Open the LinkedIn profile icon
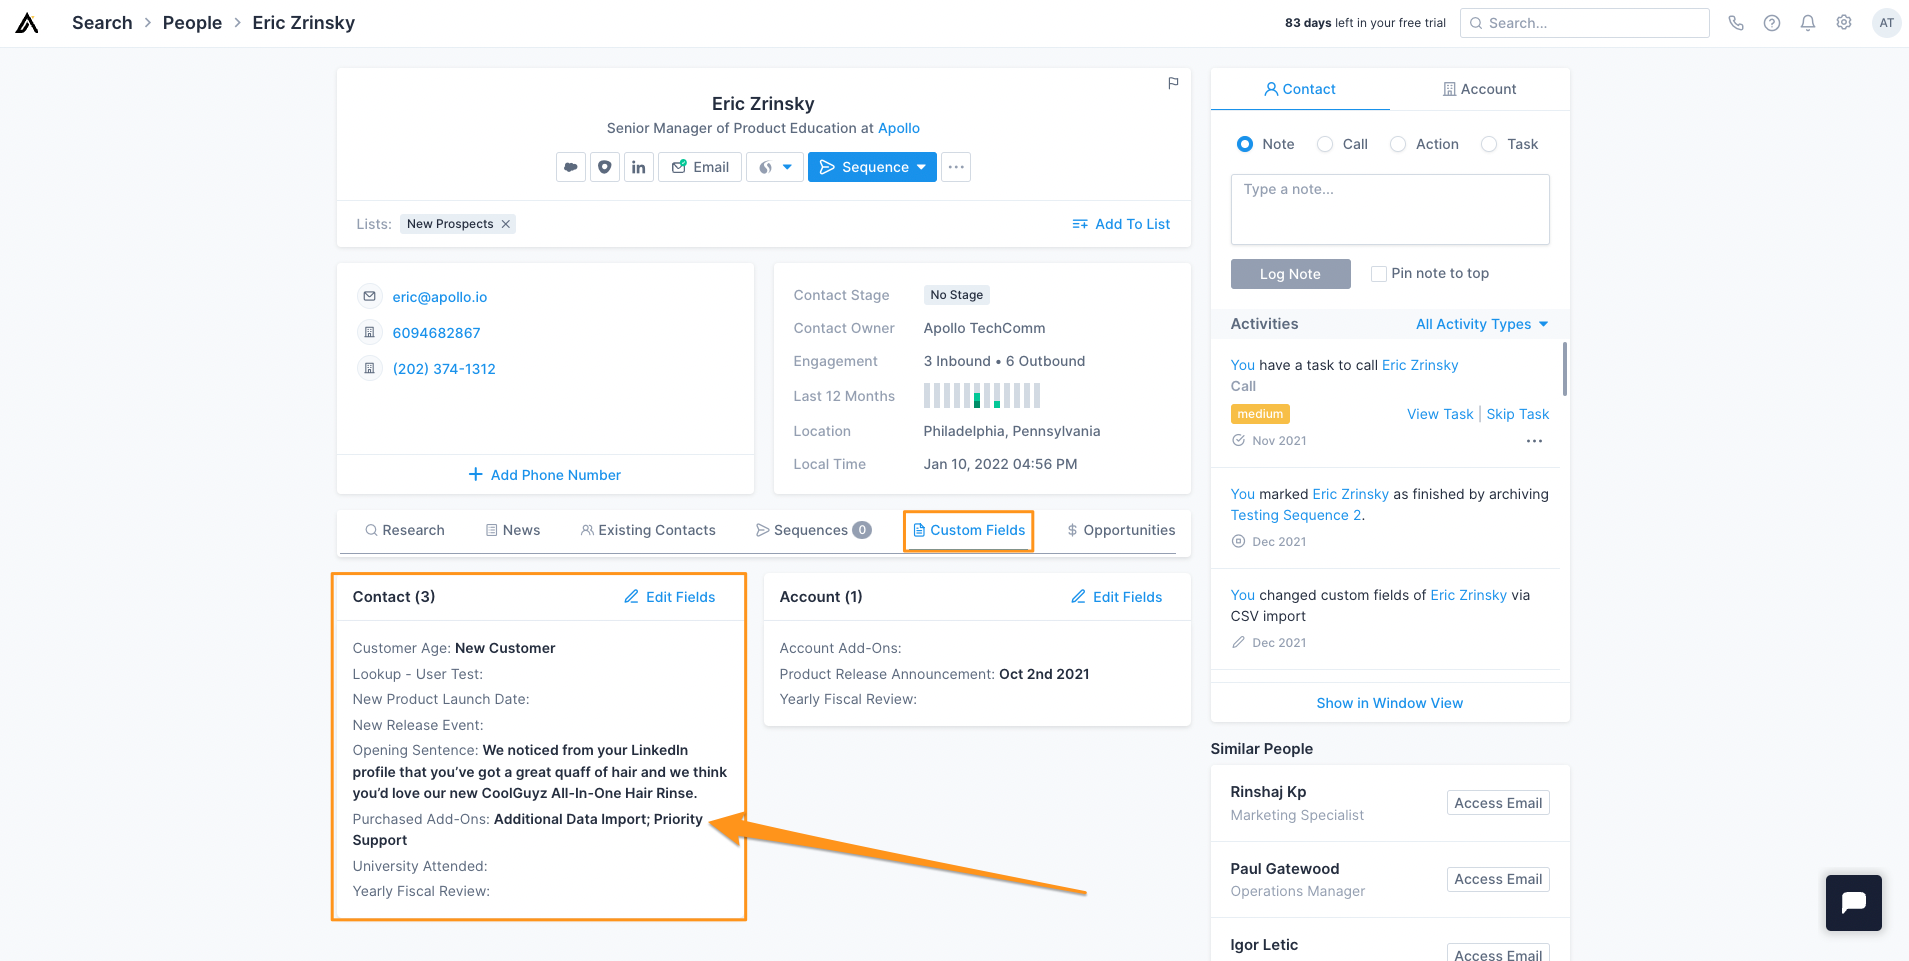1909x961 pixels. coord(639,166)
